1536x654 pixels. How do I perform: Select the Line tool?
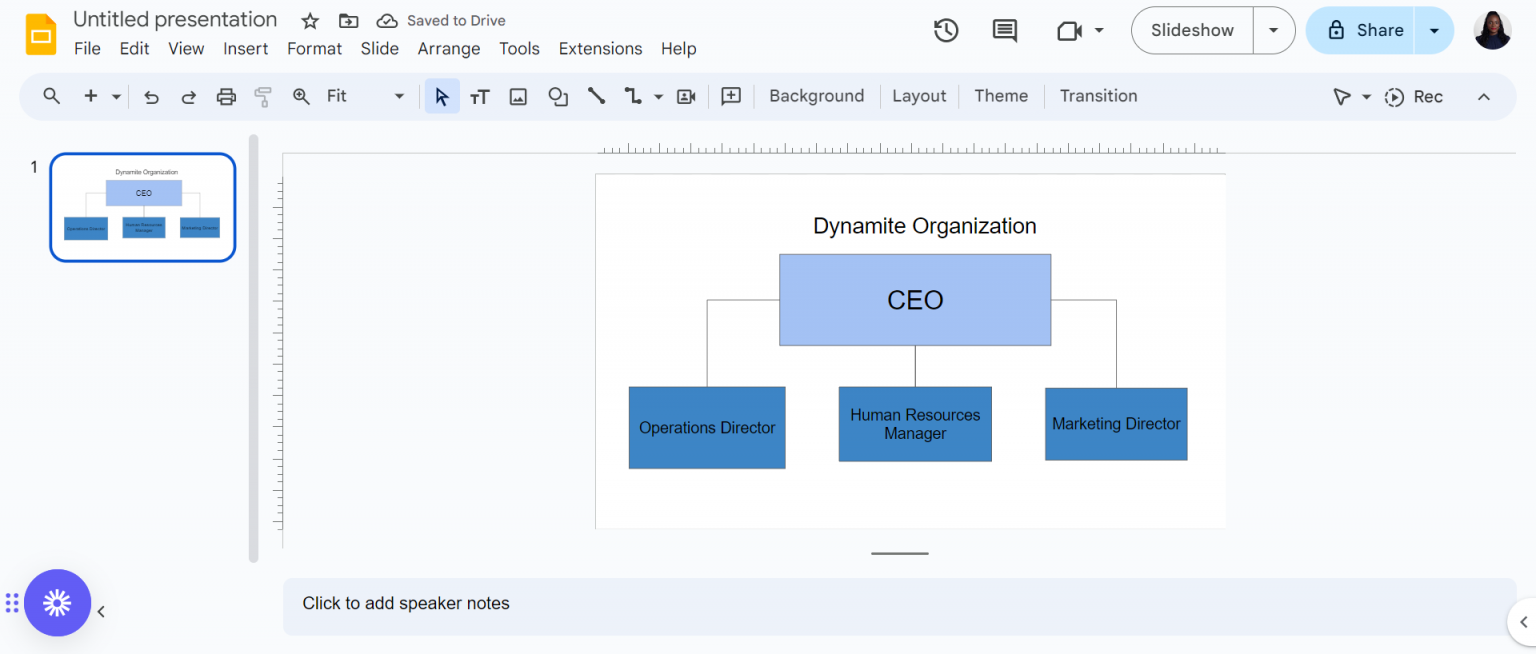click(x=597, y=96)
